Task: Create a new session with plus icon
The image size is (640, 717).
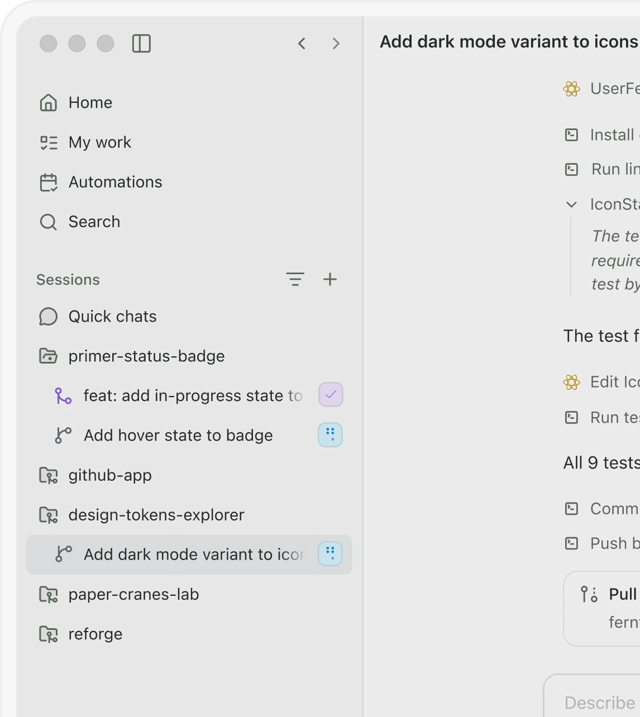Action: tap(330, 279)
